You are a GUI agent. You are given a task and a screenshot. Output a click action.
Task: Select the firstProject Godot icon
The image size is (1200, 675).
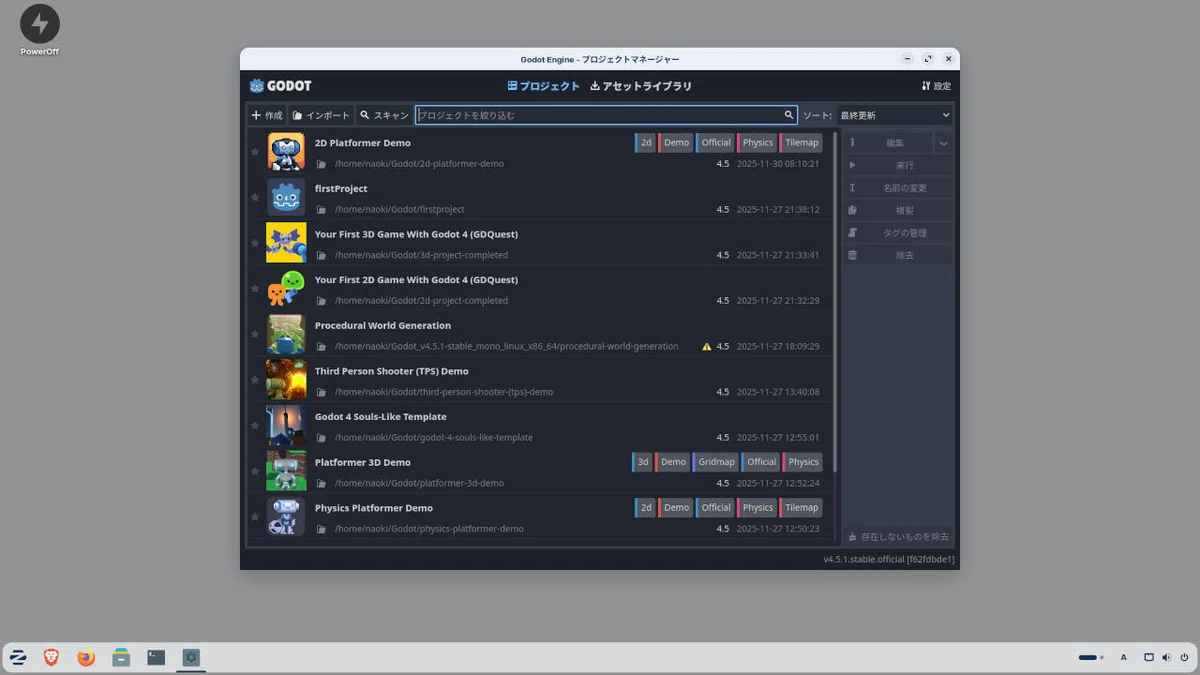(x=286, y=198)
